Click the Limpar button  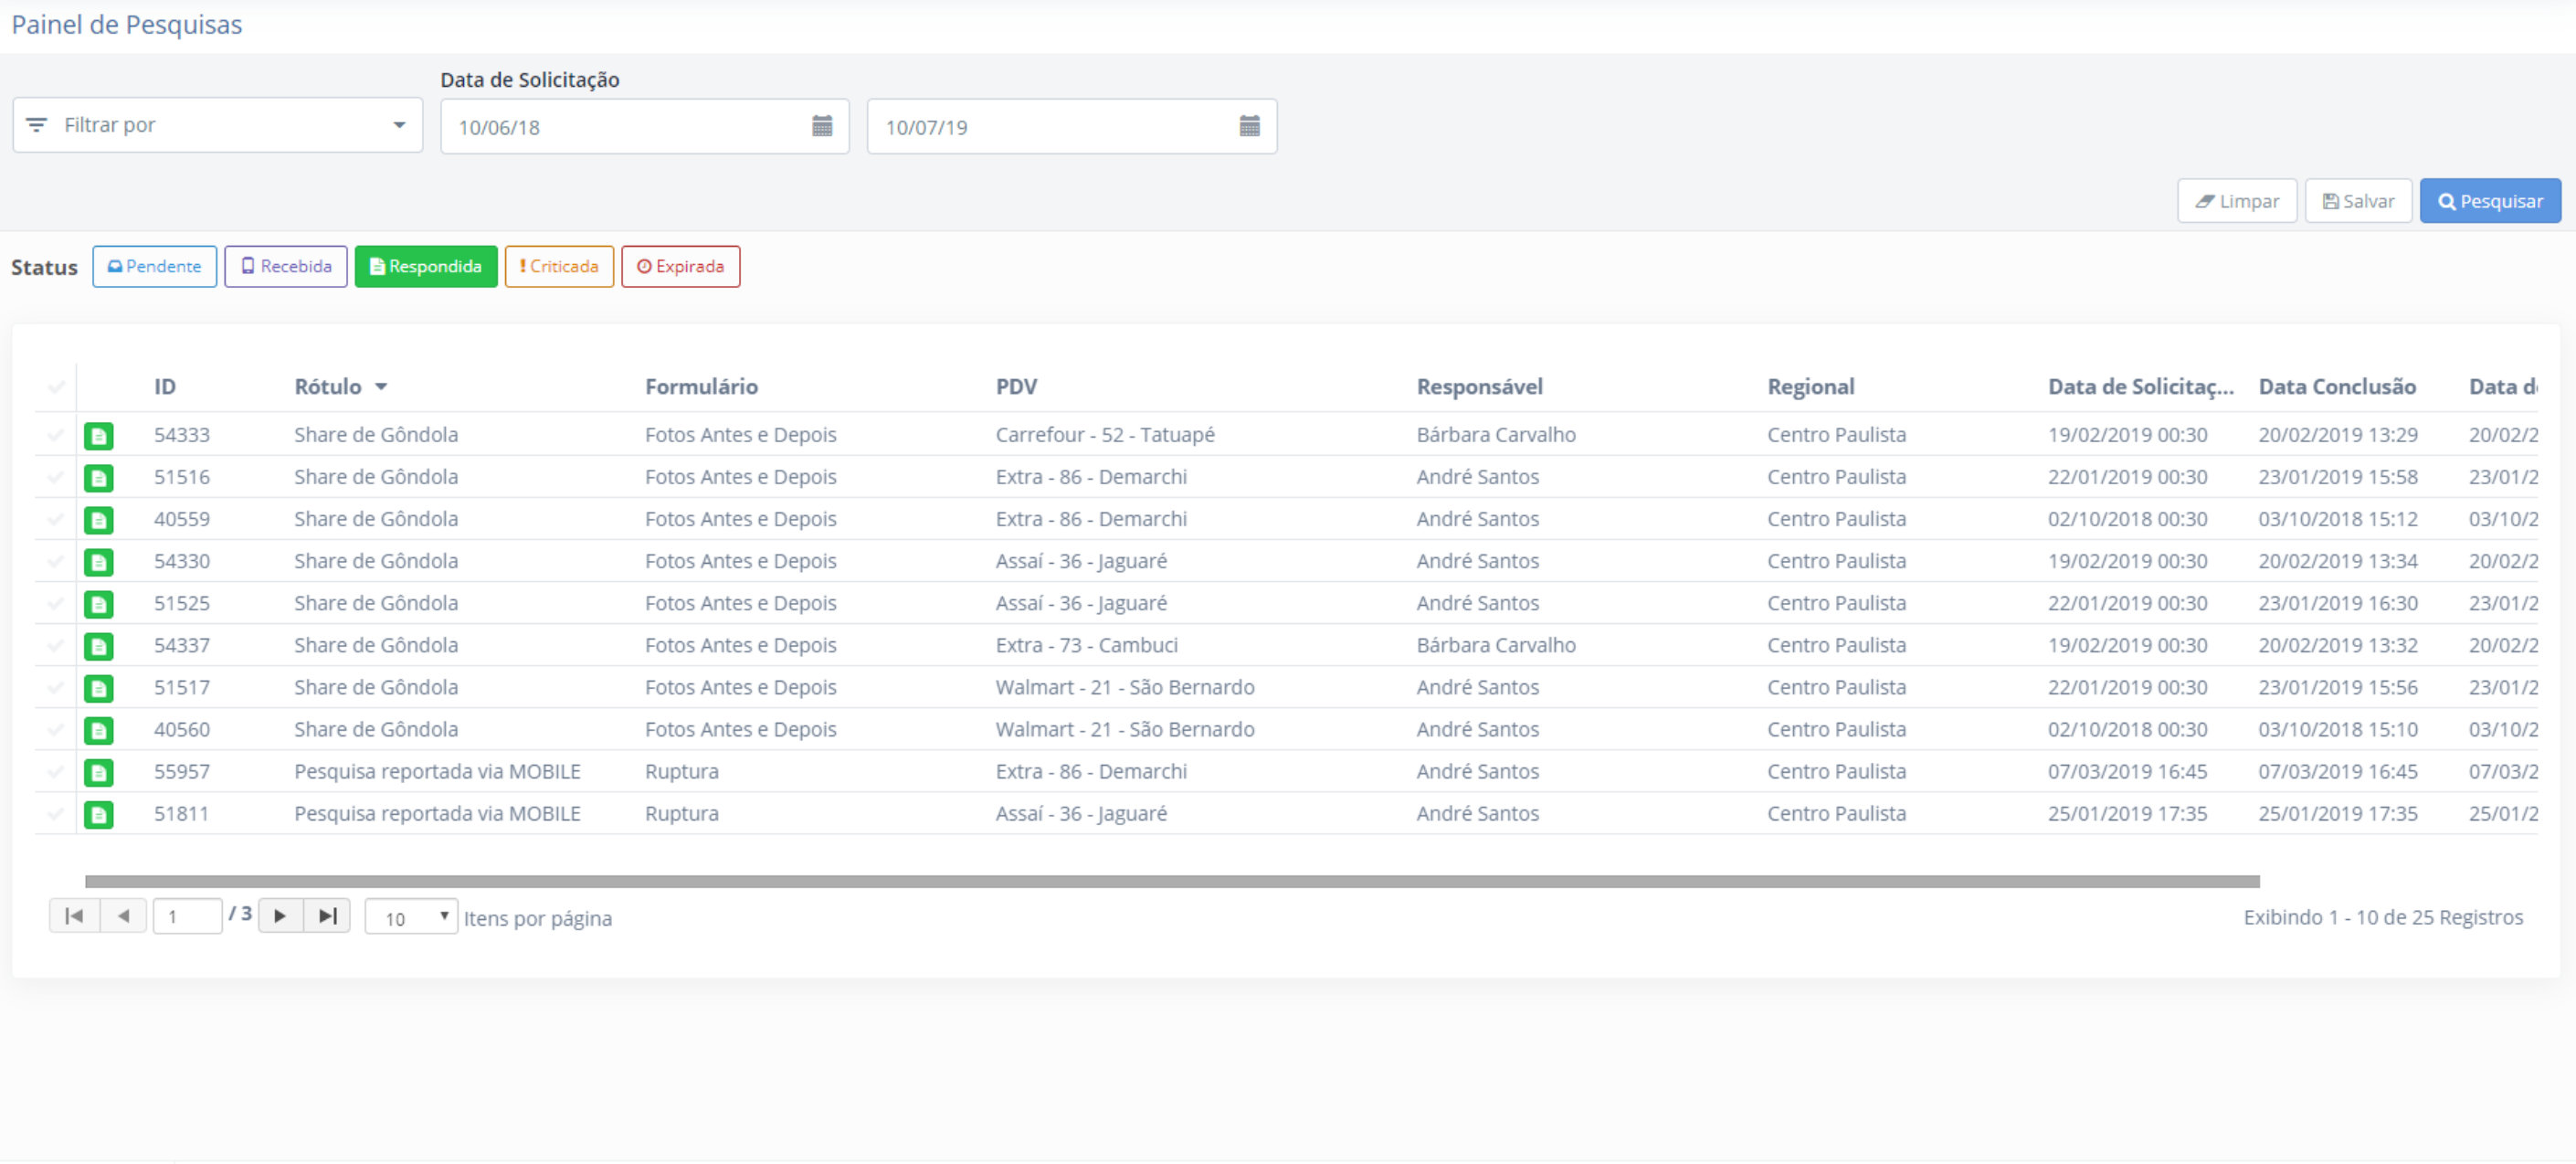pos(2236,201)
